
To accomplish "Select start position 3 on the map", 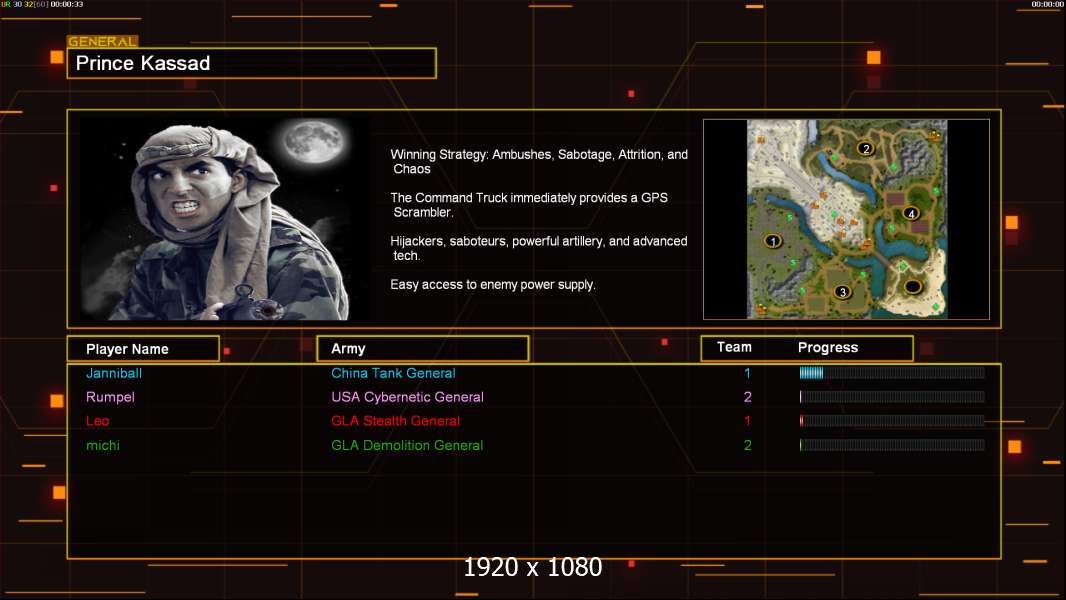I will coord(842,292).
